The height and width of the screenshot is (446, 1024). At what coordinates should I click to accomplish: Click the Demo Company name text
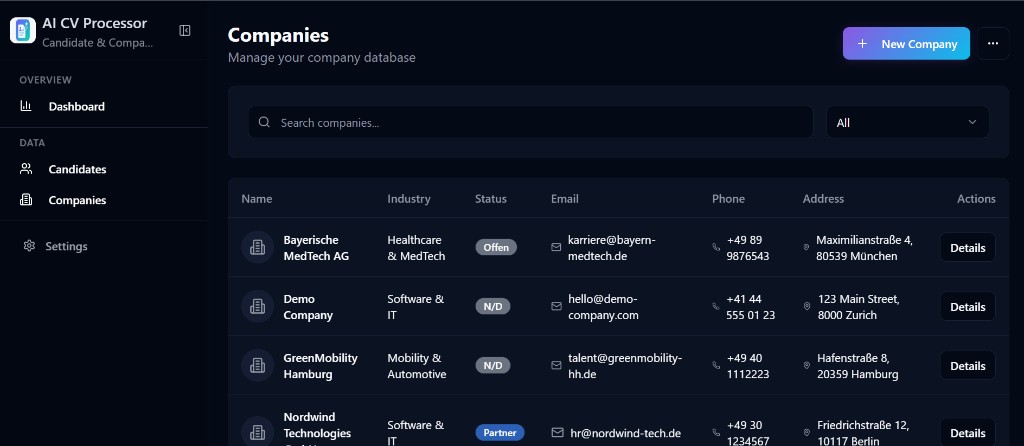pyautogui.click(x=308, y=306)
